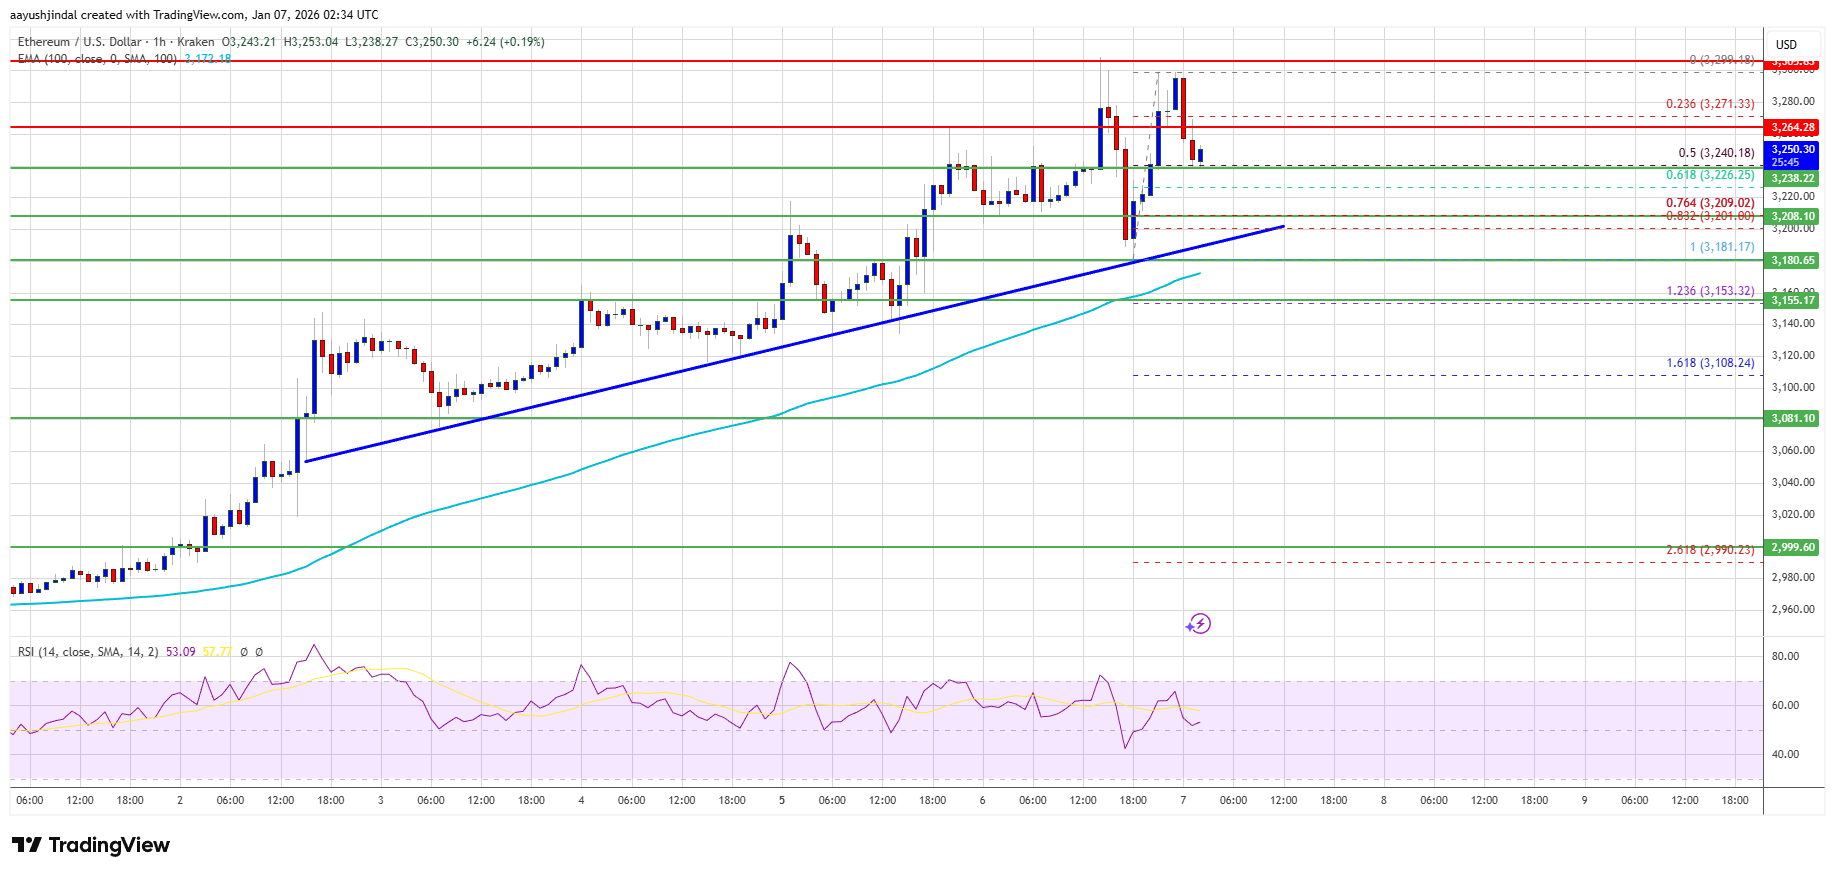Click the RSI 80.00 scale value

(1785, 656)
